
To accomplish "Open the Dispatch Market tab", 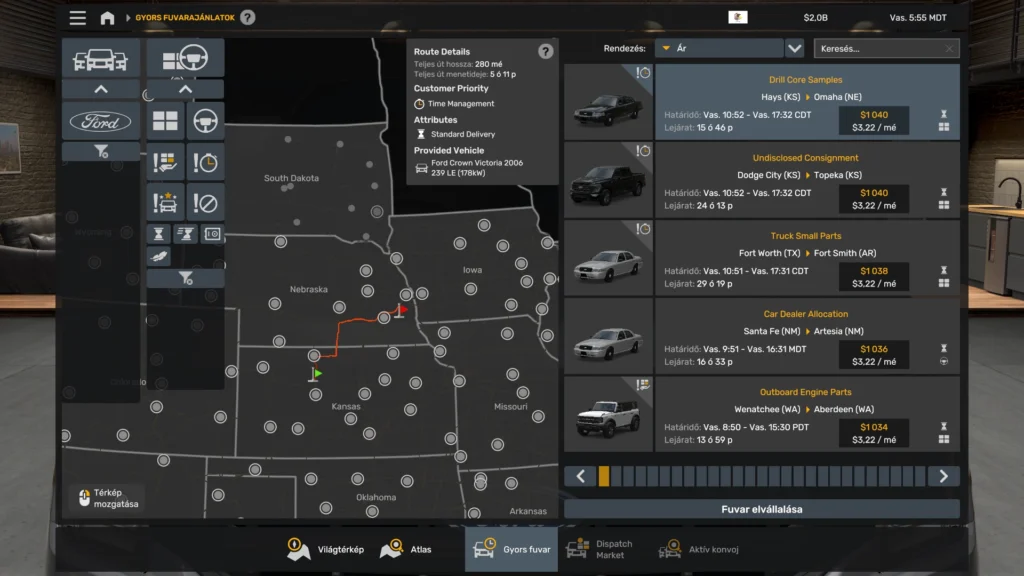I will point(600,549).
